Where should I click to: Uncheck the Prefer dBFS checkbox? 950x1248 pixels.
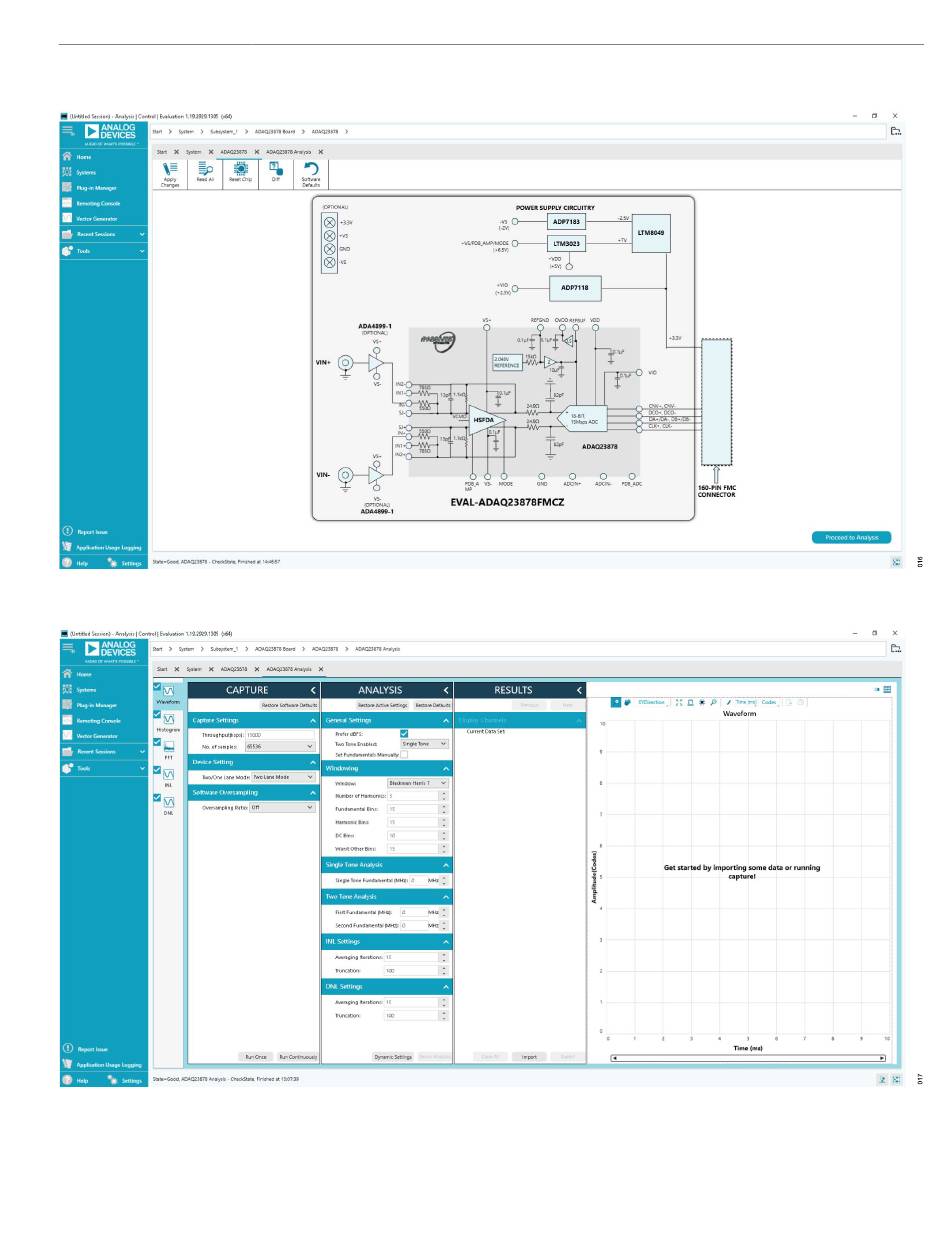[x=404, y=733]
